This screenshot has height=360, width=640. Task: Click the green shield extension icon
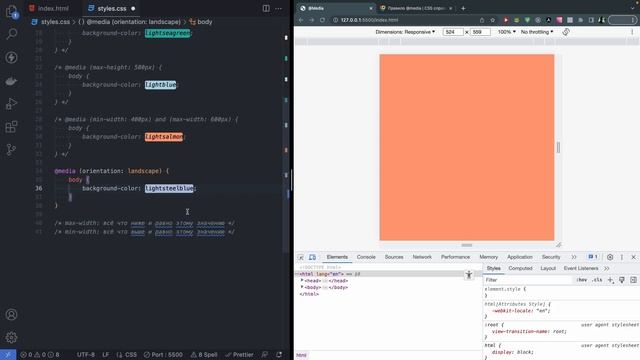tap(527, 20)
